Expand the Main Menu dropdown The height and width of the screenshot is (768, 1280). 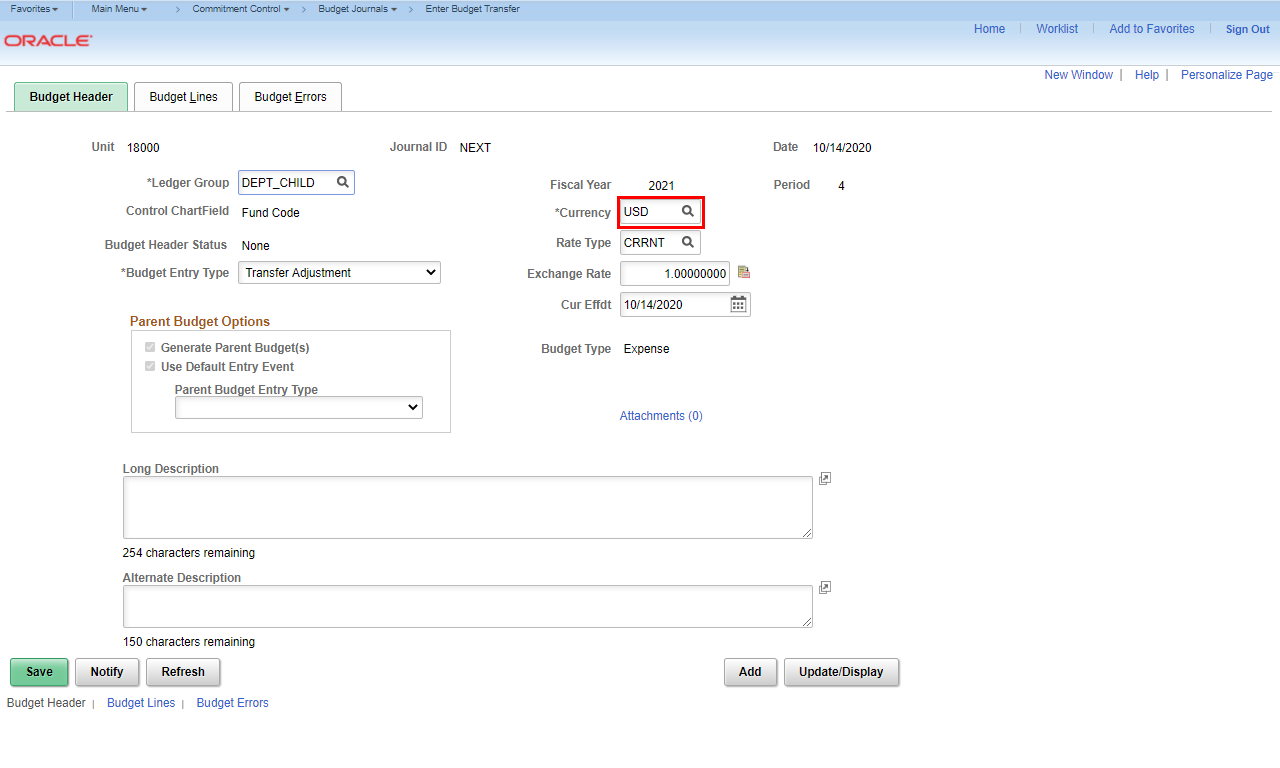[x=119, y=9]
